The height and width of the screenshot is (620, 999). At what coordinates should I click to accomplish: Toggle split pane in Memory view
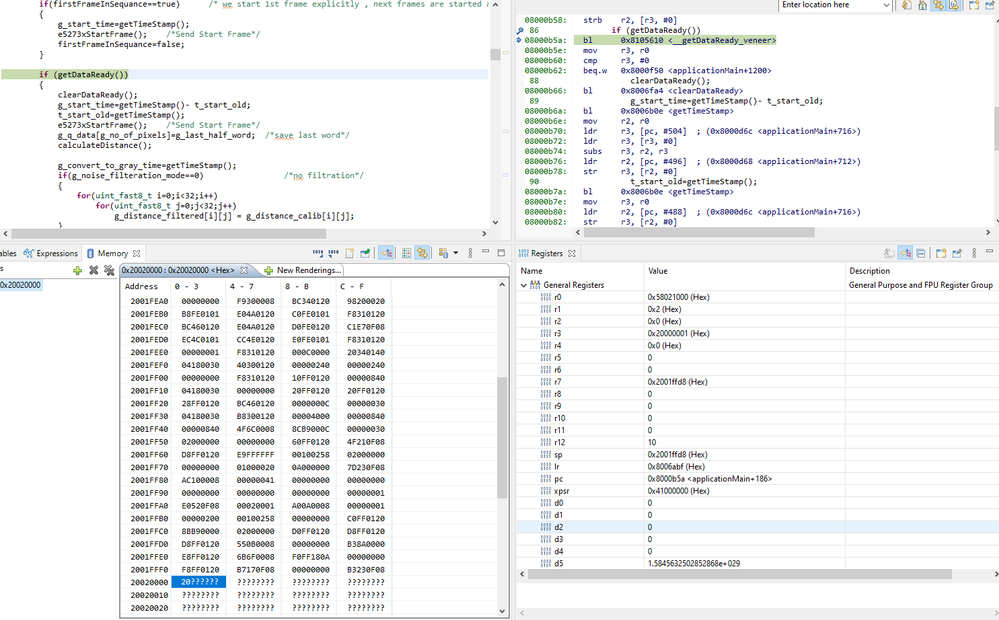406,253
